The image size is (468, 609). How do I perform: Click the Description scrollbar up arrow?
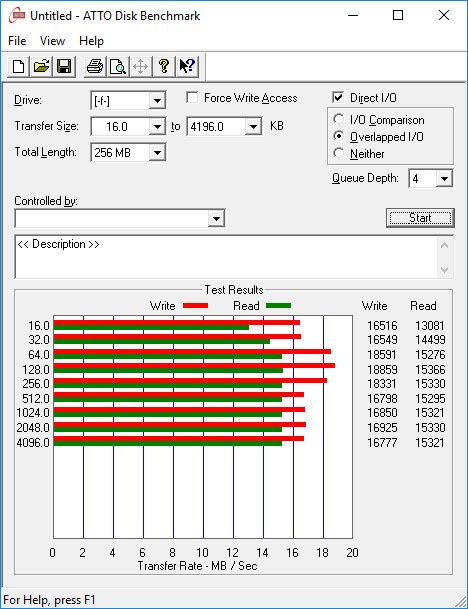point(444,245)
